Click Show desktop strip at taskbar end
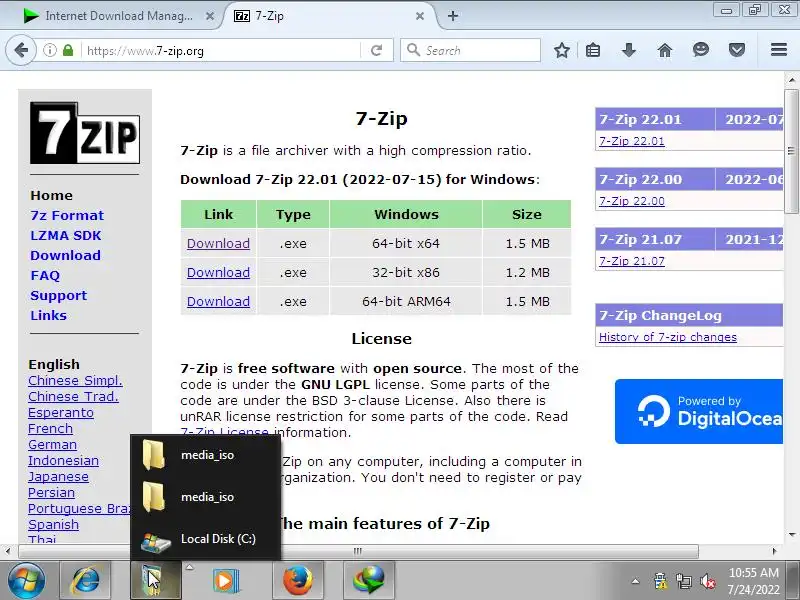 click(x=794, y=581)
